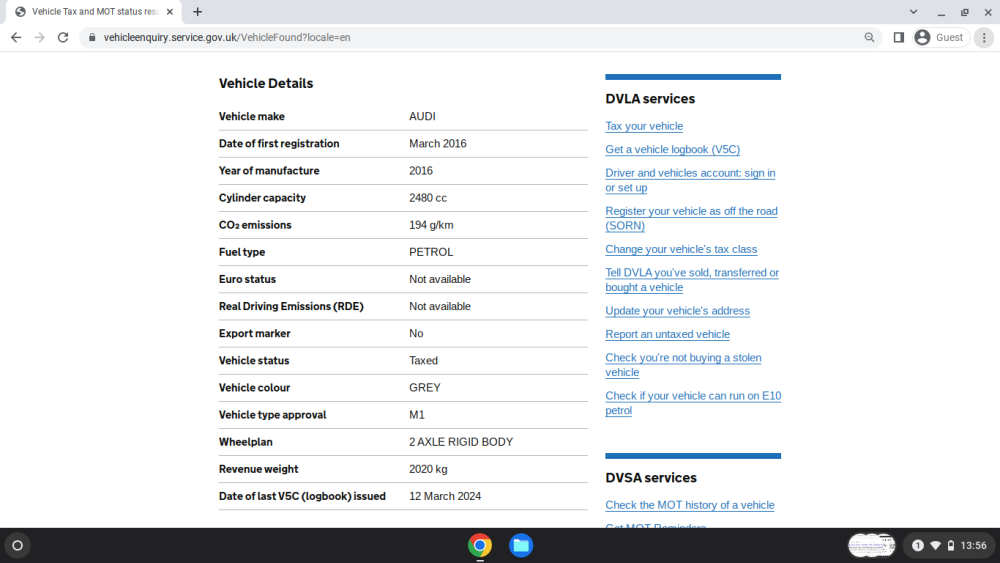Open Update your vehicle's address link
Viewport: 1000px width, 563px height.
[x=677, y=311]
